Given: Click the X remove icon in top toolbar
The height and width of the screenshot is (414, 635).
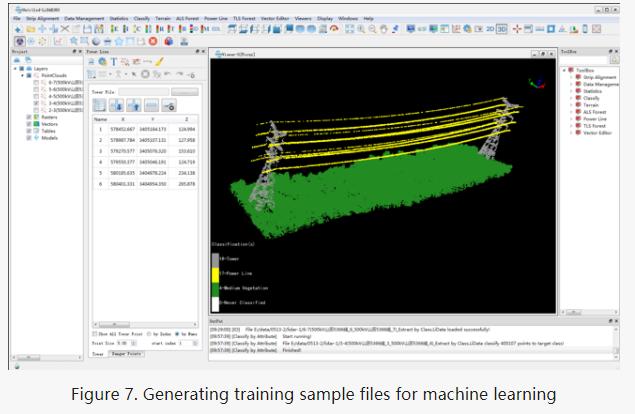Looking at the screenshot, I should coord(65,29).
